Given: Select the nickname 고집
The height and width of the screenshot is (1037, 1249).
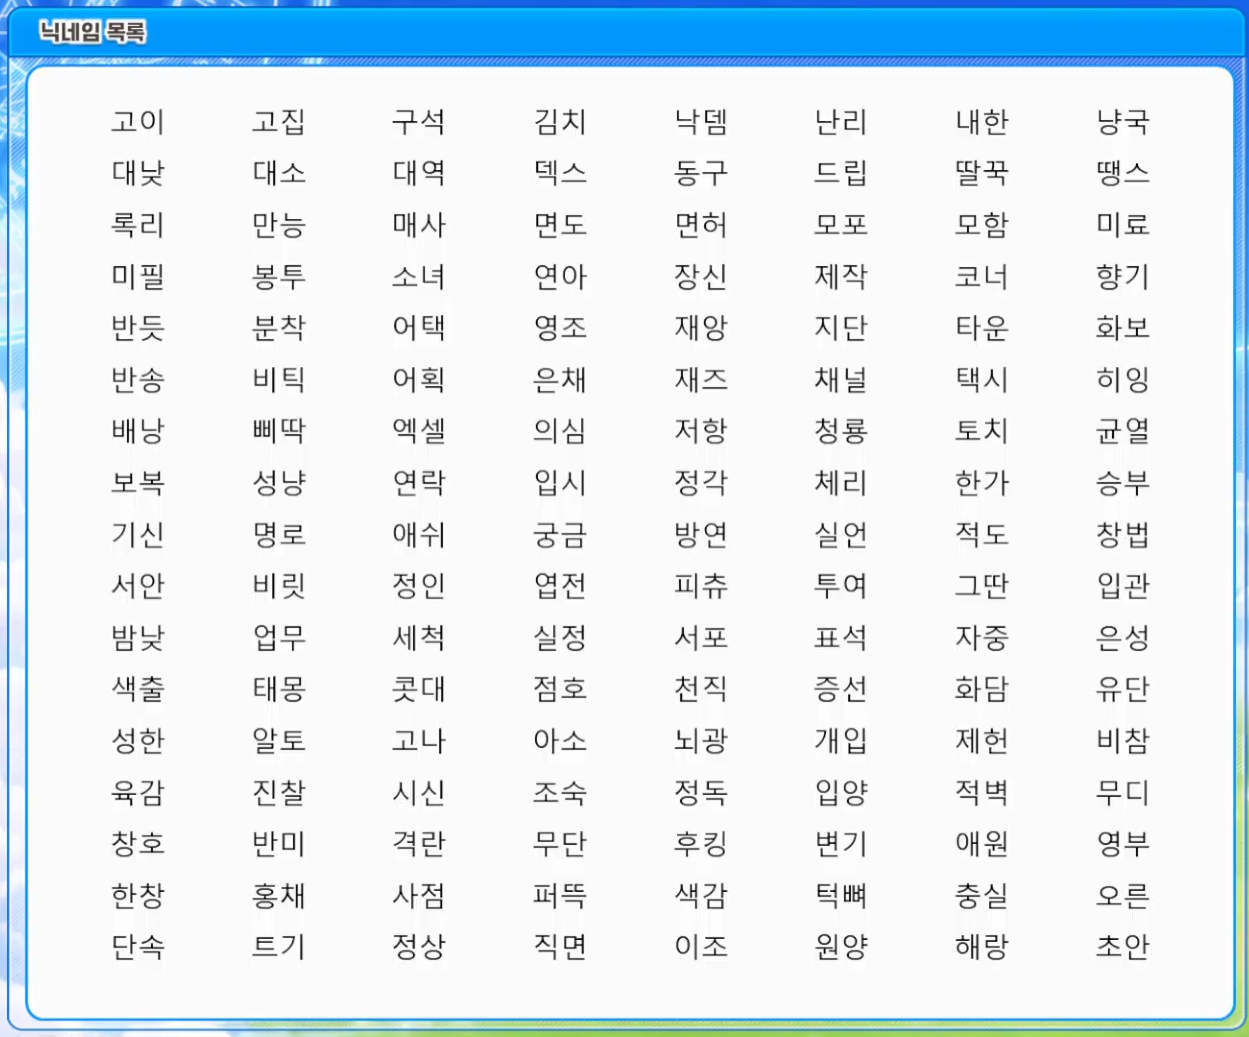Looking at the screenshot, I should (x=279, y=122).
